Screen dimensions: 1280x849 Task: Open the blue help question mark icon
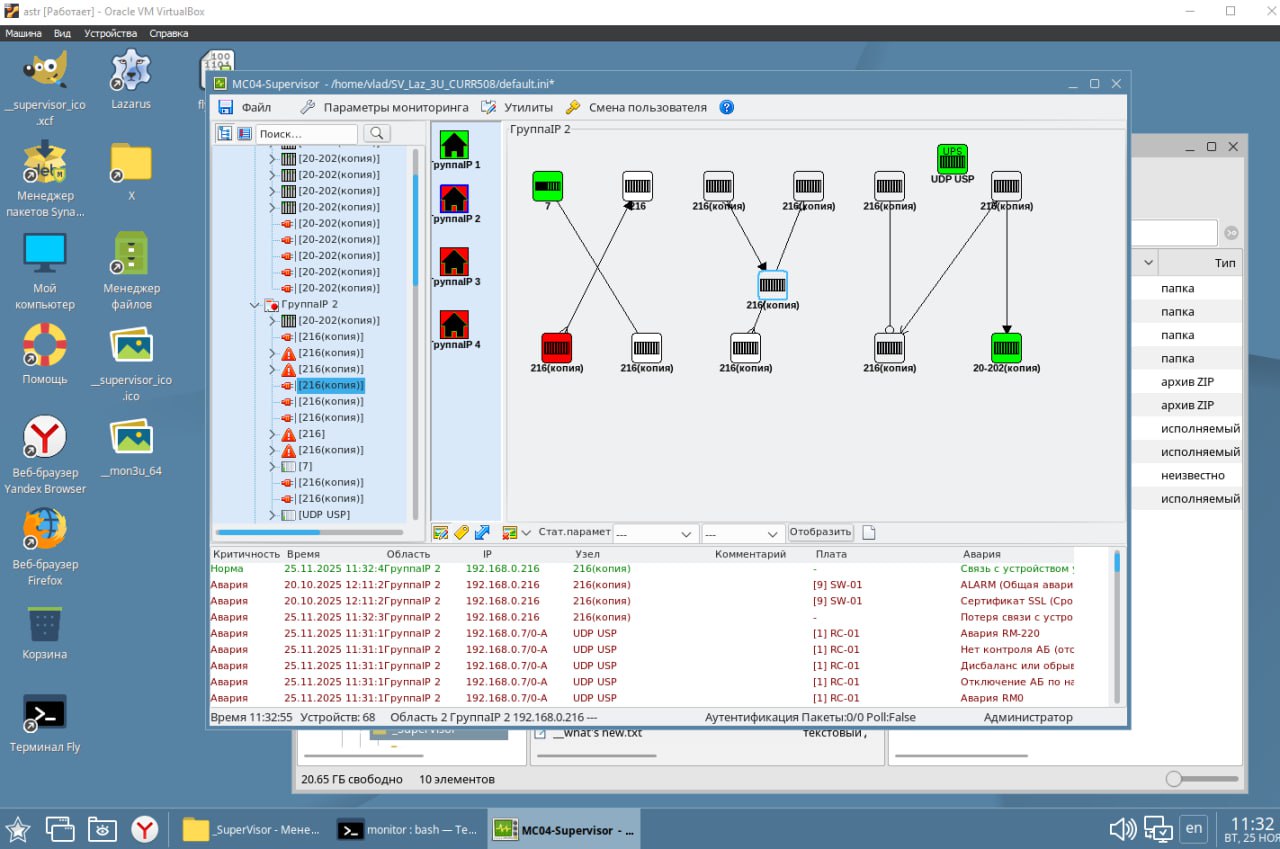pyautogui.click(x=727, y=107)
